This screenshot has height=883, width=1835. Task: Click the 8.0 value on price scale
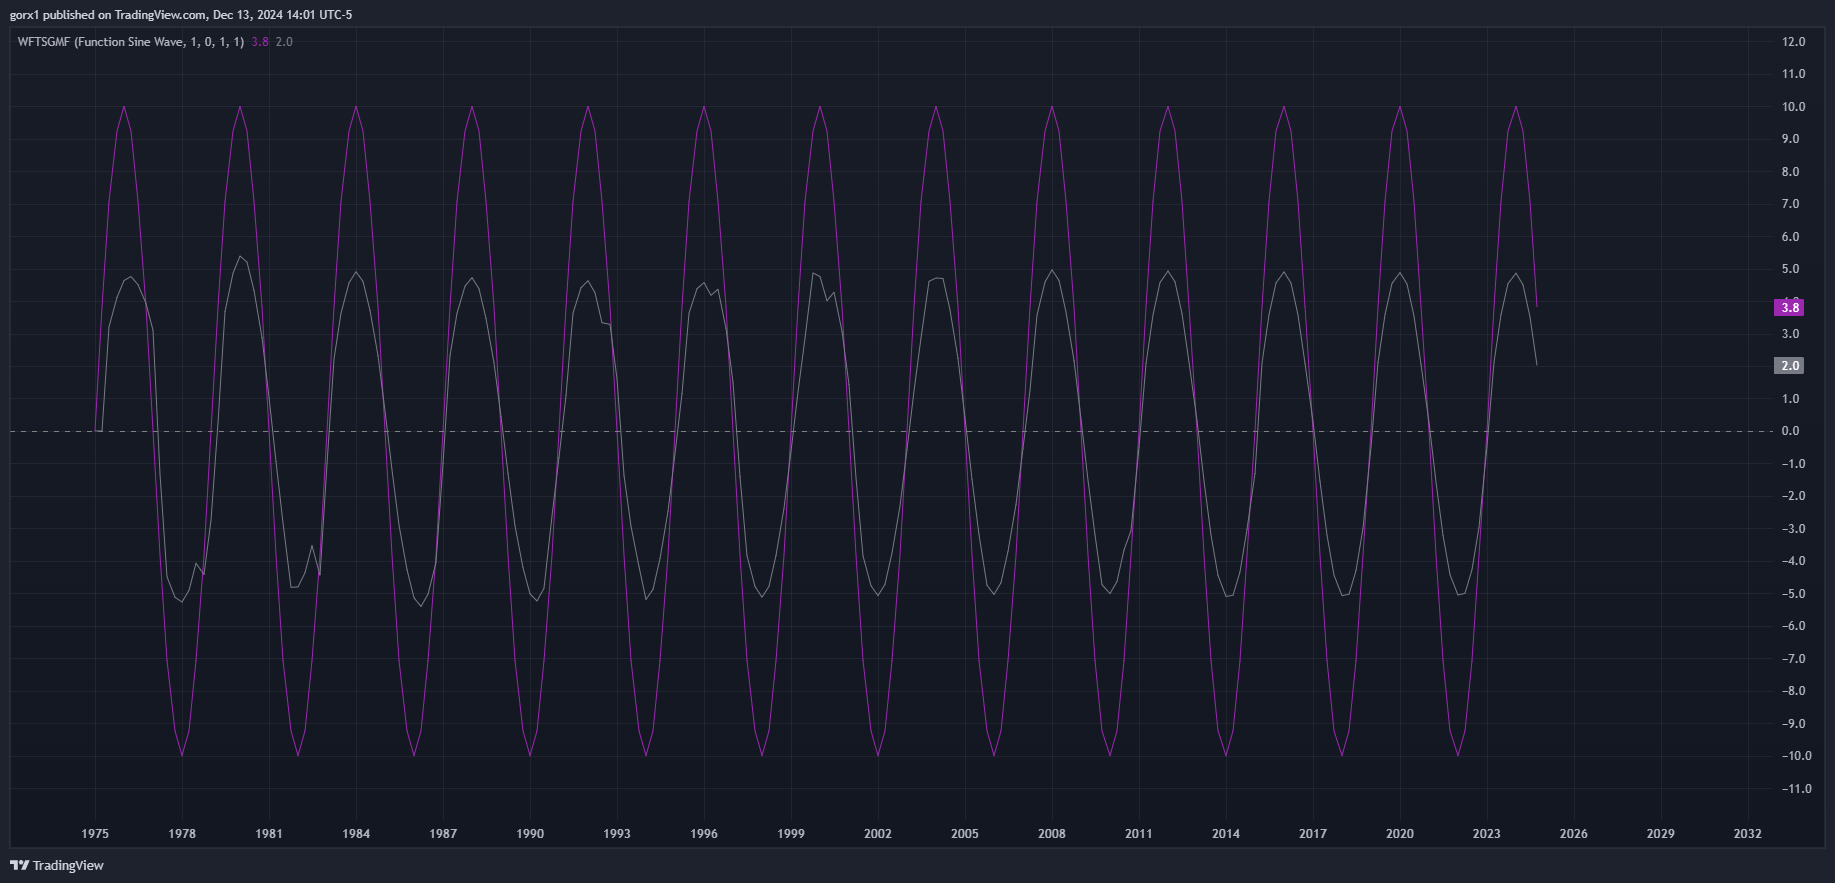(1790, 172)
